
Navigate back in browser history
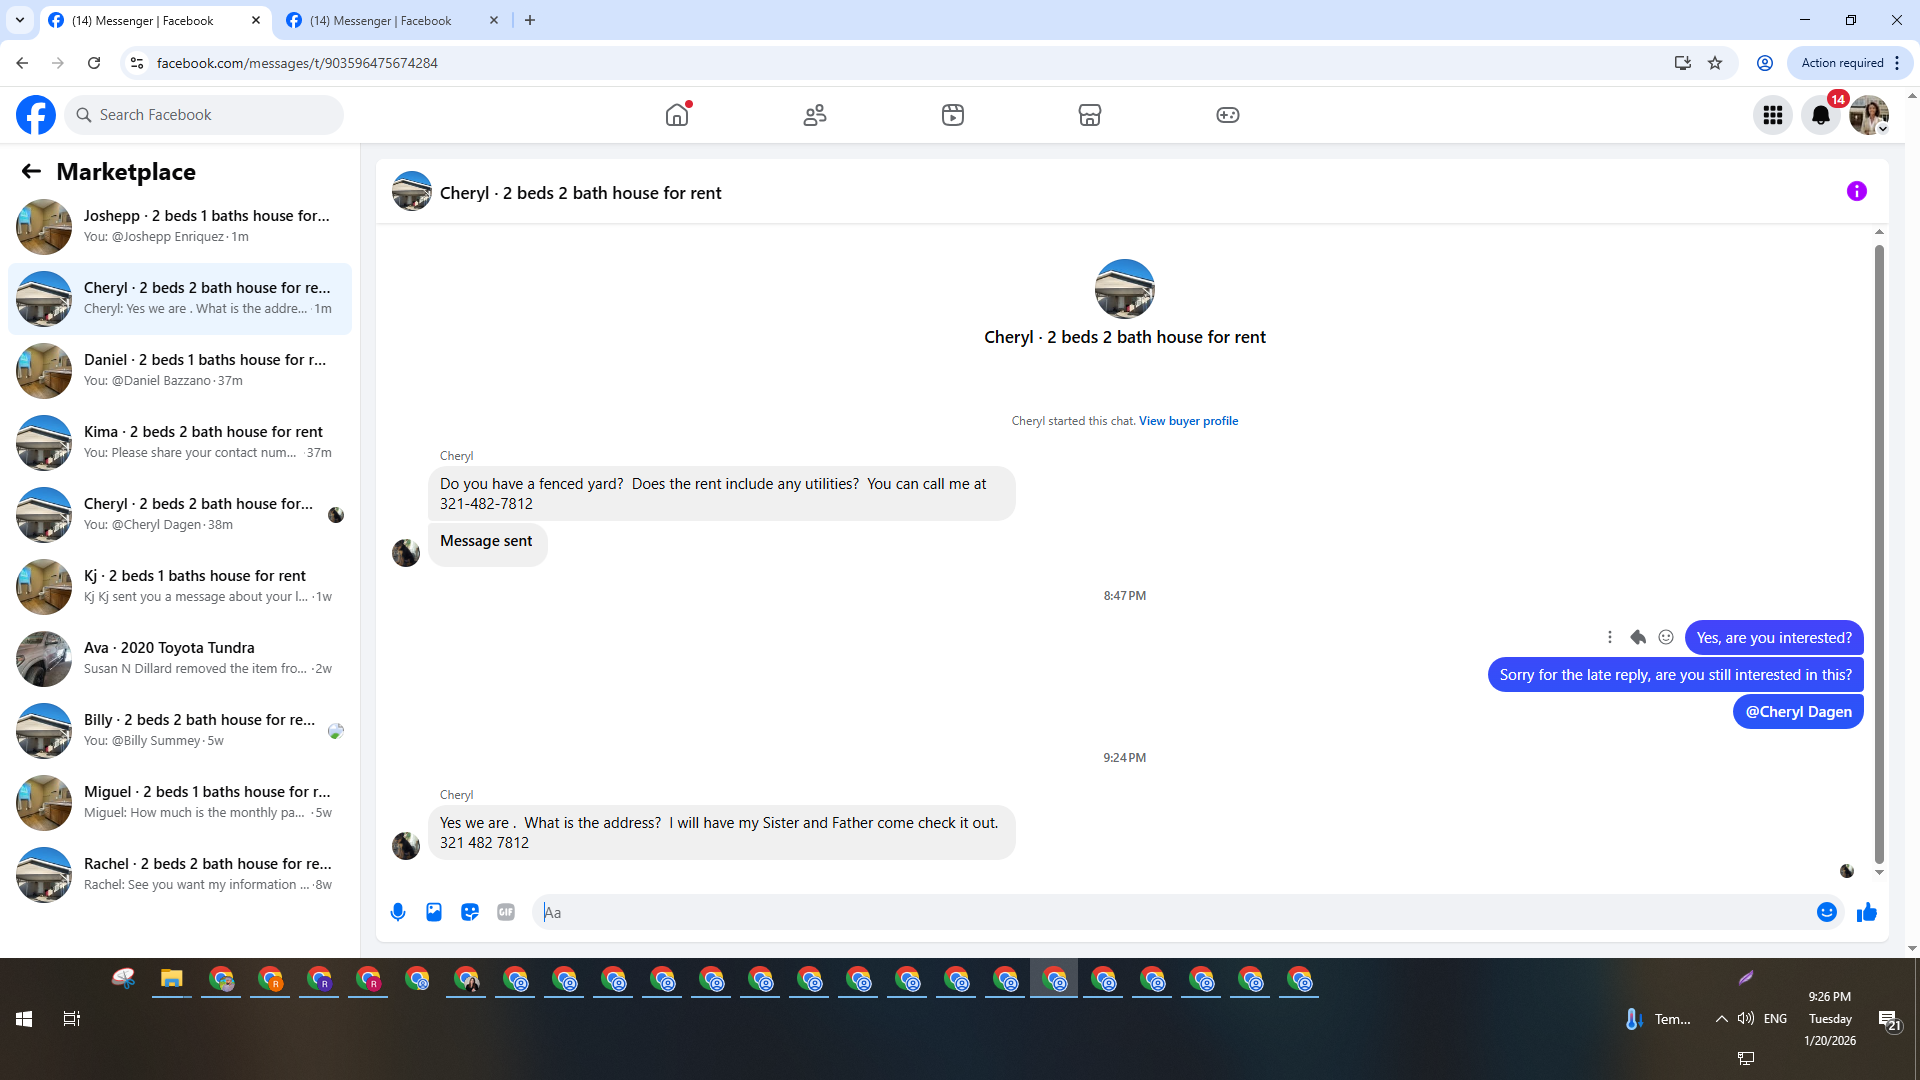coord(22,63)
